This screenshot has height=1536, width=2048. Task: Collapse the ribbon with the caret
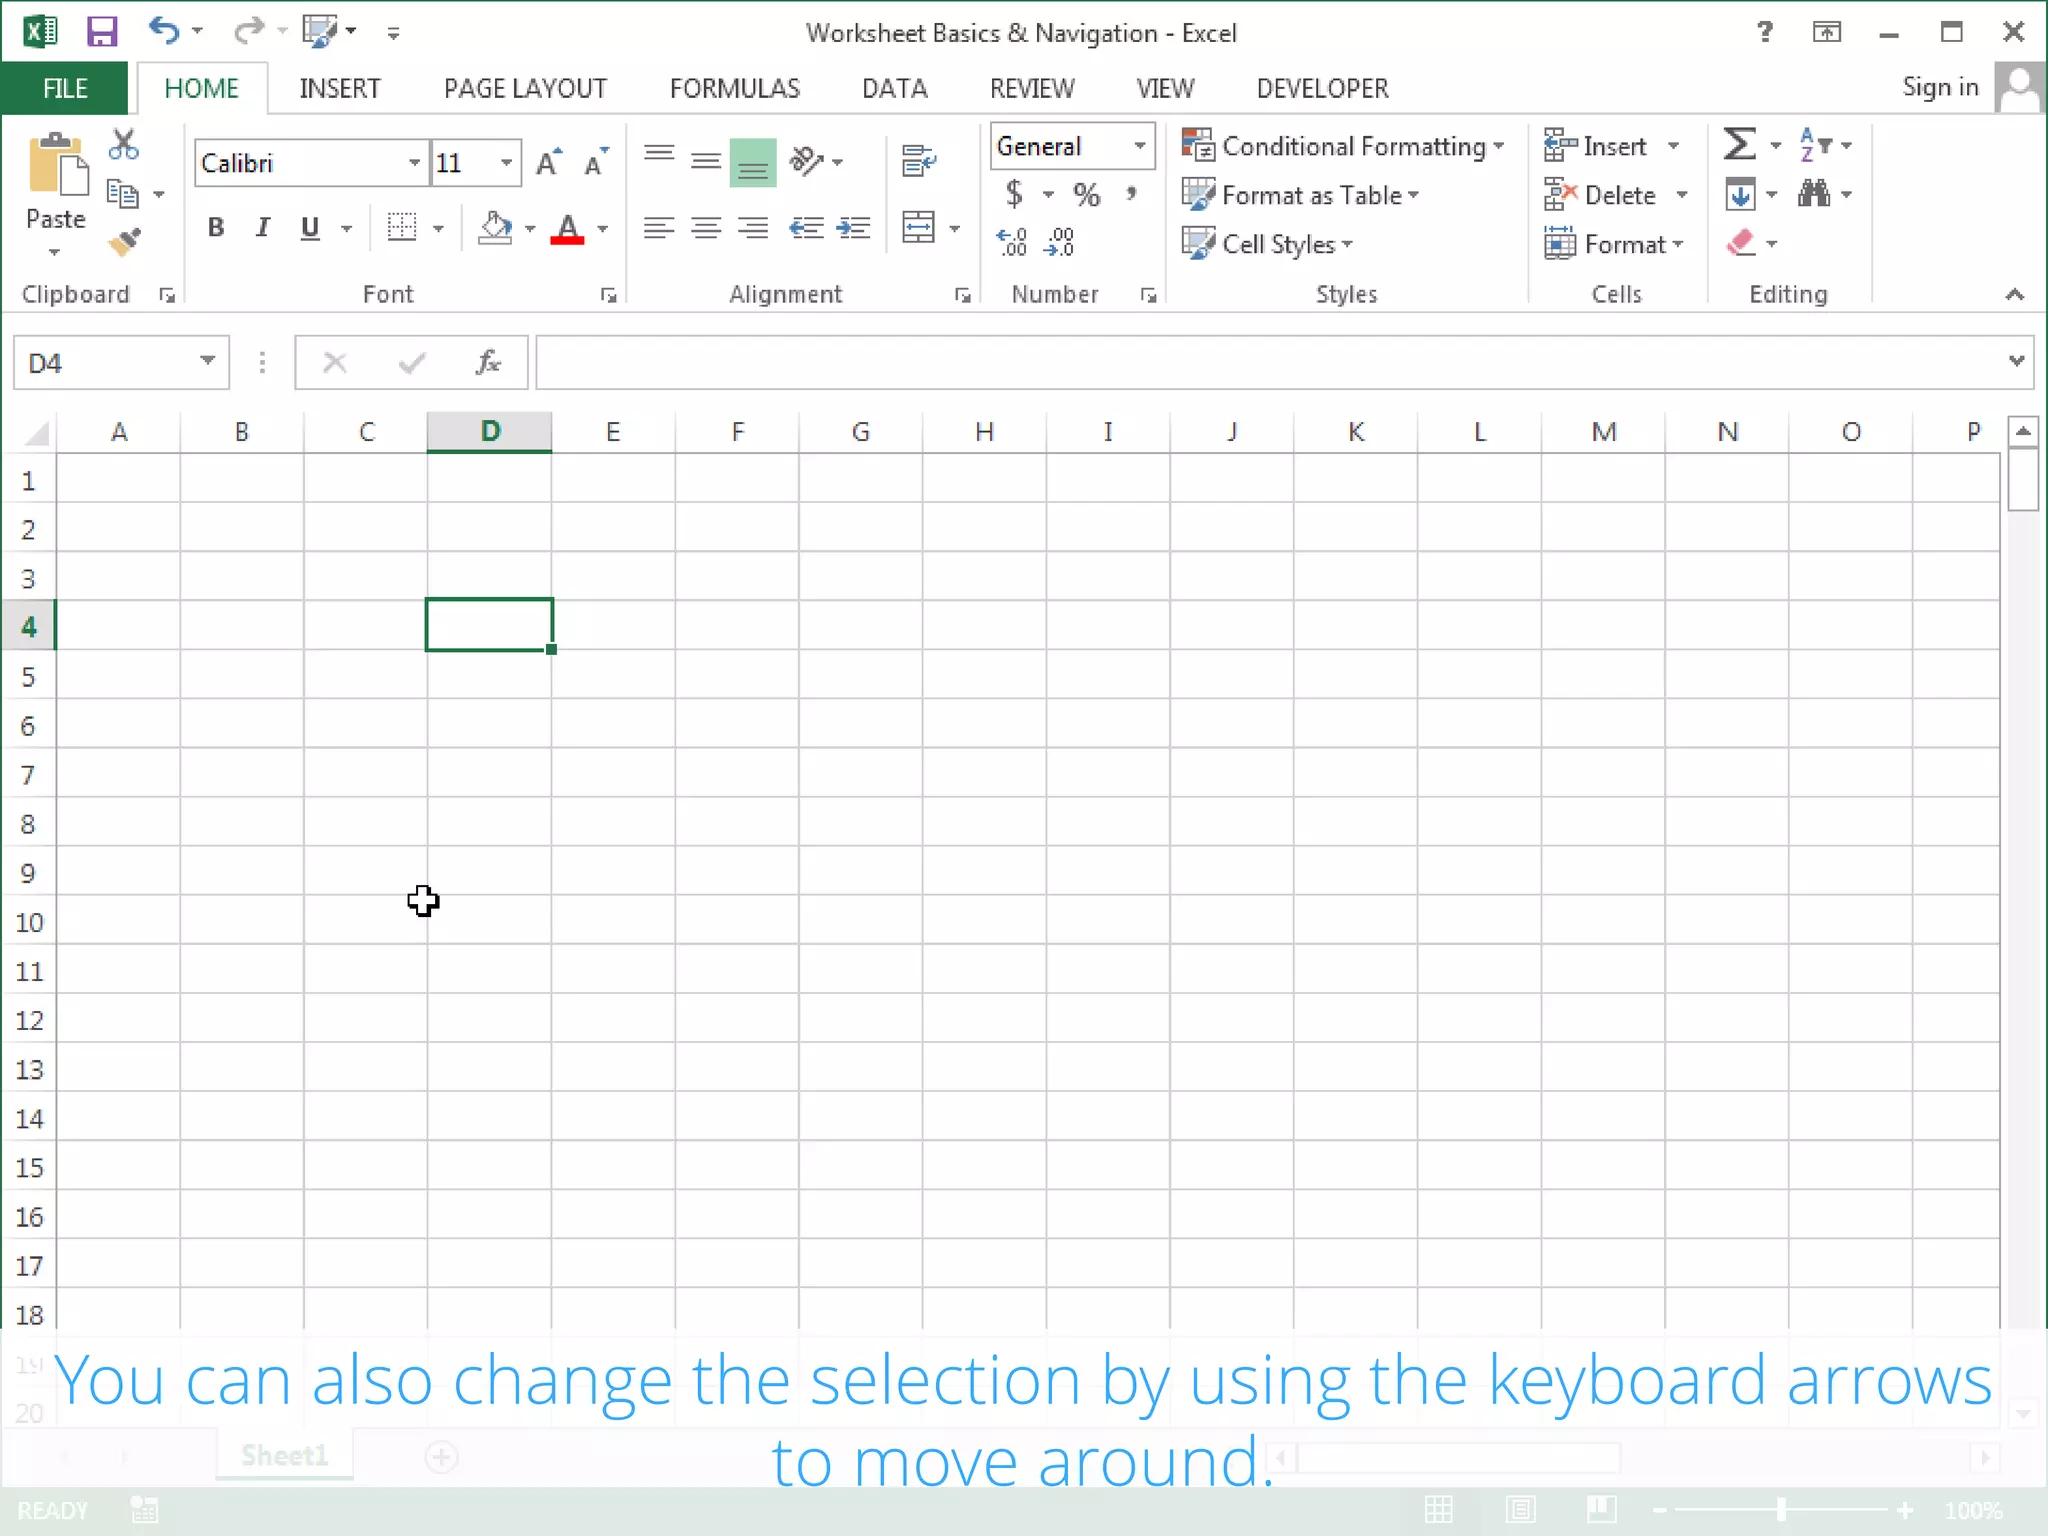2014,294
